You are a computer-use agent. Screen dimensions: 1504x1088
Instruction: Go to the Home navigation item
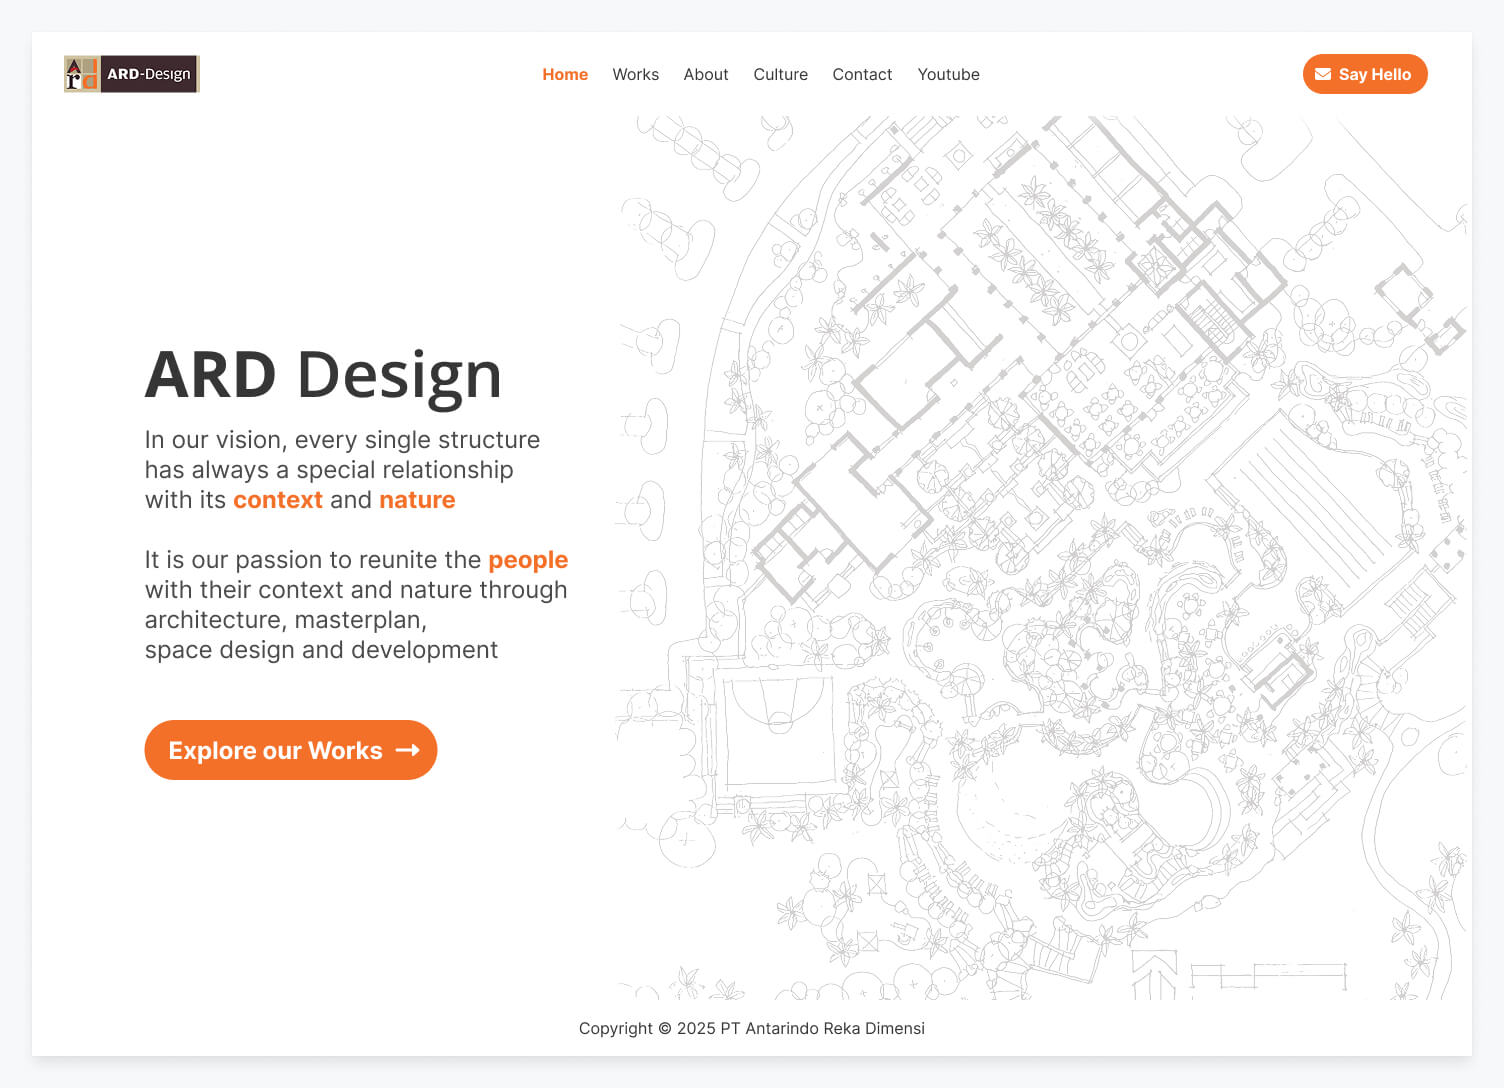[565, 74]
